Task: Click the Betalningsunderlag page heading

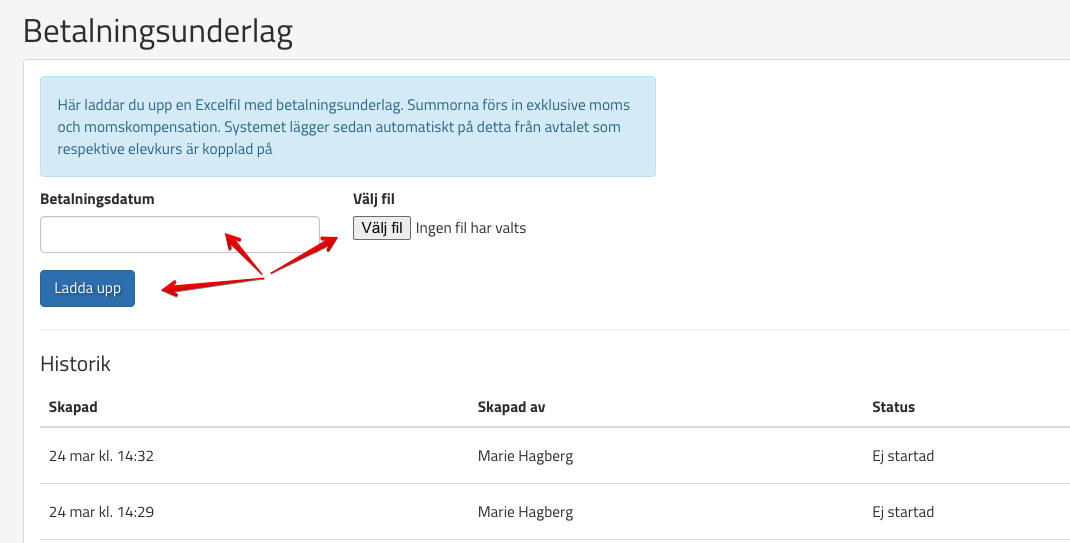Action: pos(158,32)
